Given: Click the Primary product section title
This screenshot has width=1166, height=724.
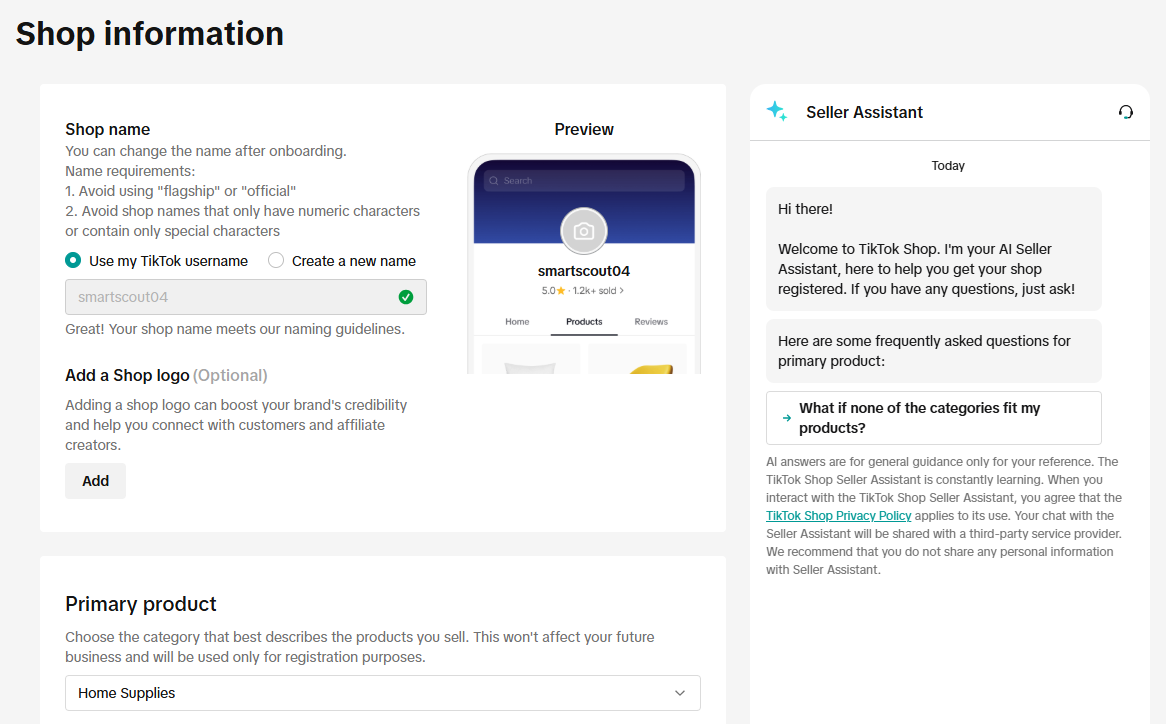Looking at the screenshot, I should (x=141, y=604).
